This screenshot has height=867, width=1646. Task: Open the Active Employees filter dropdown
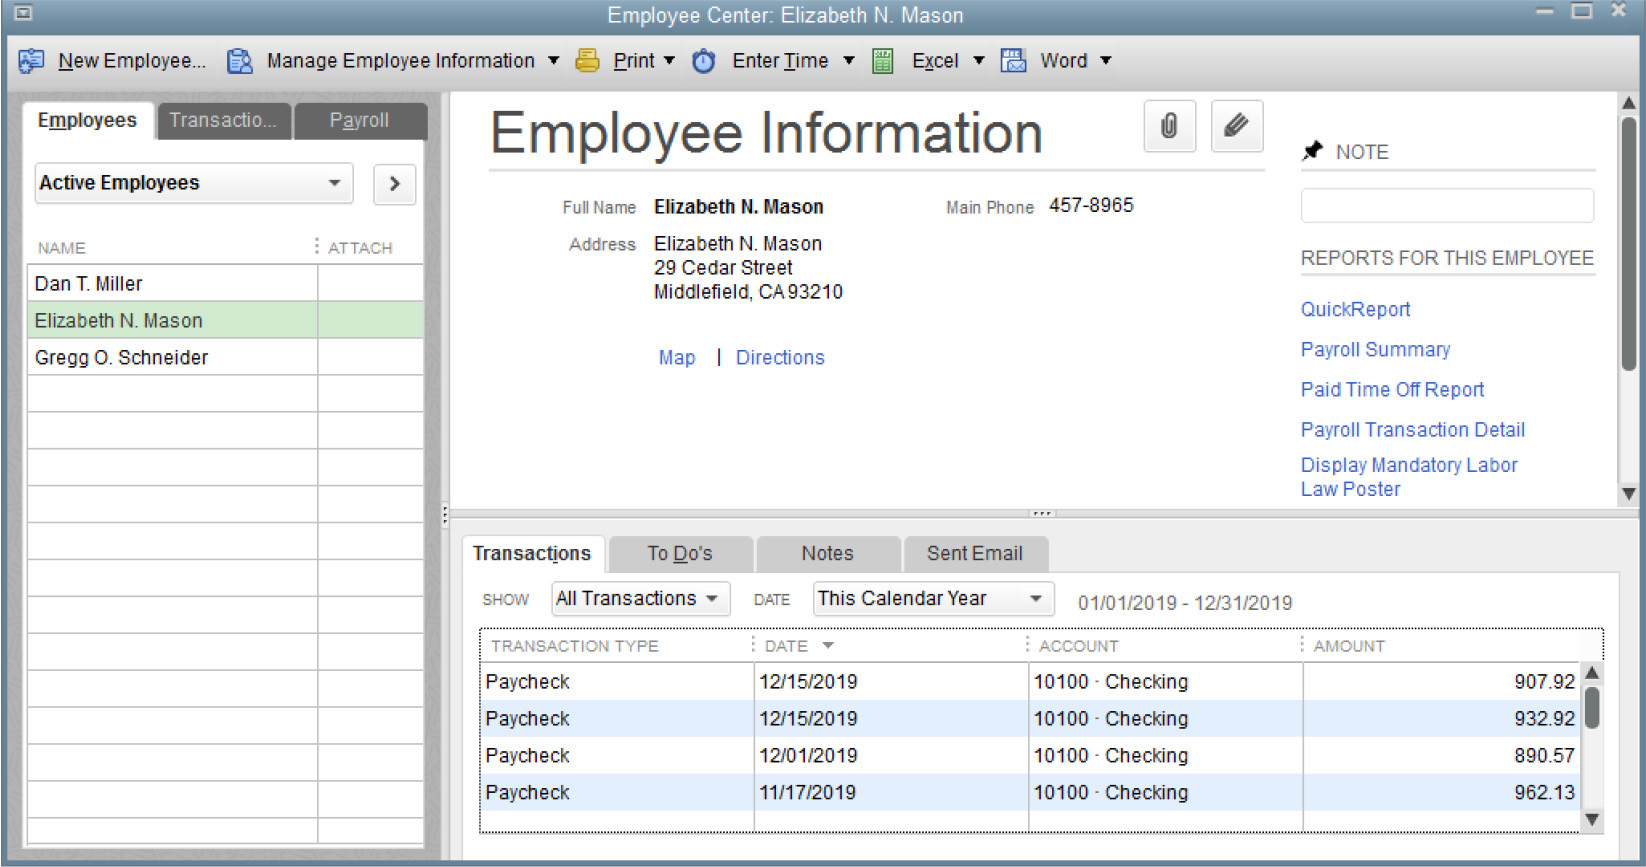[x=194, y=183]
